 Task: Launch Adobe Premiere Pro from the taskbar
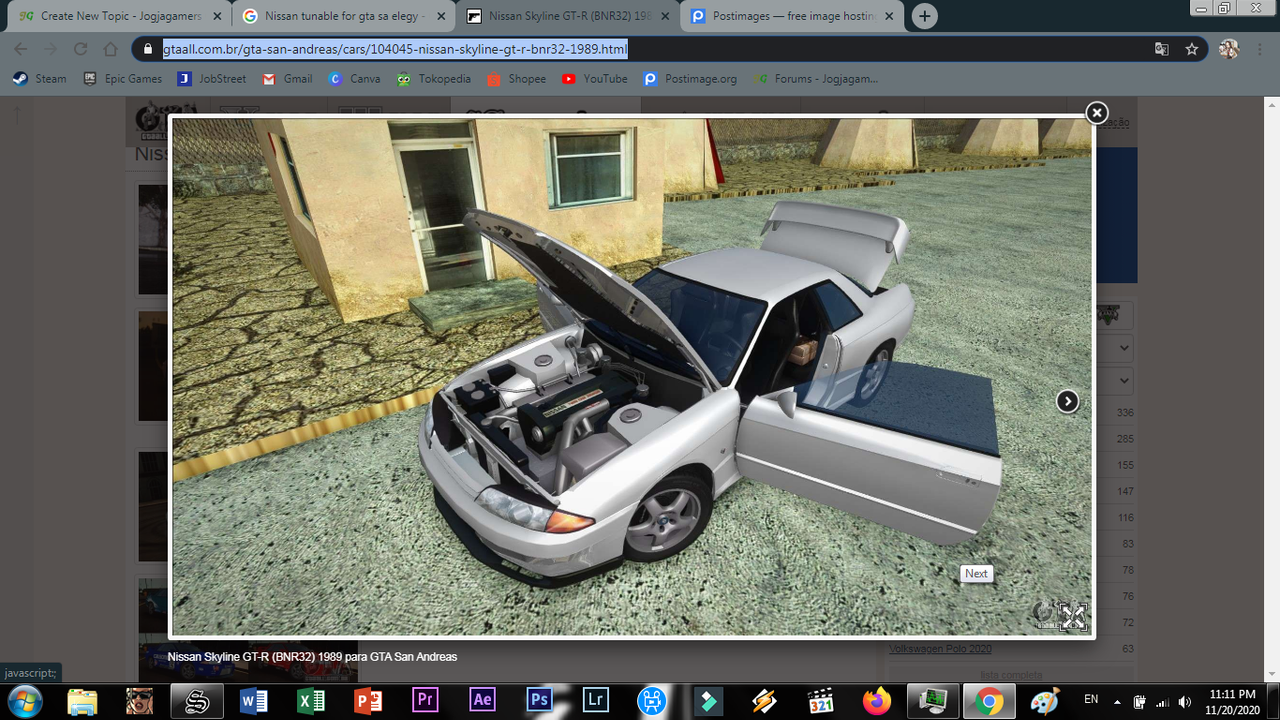click(x=425, y=701)
